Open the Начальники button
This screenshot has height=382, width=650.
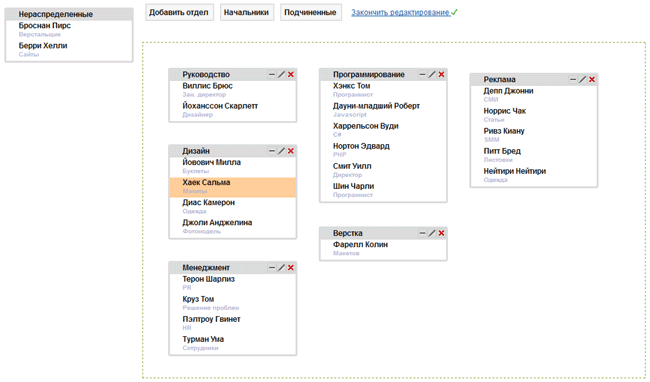pos(247,12)
